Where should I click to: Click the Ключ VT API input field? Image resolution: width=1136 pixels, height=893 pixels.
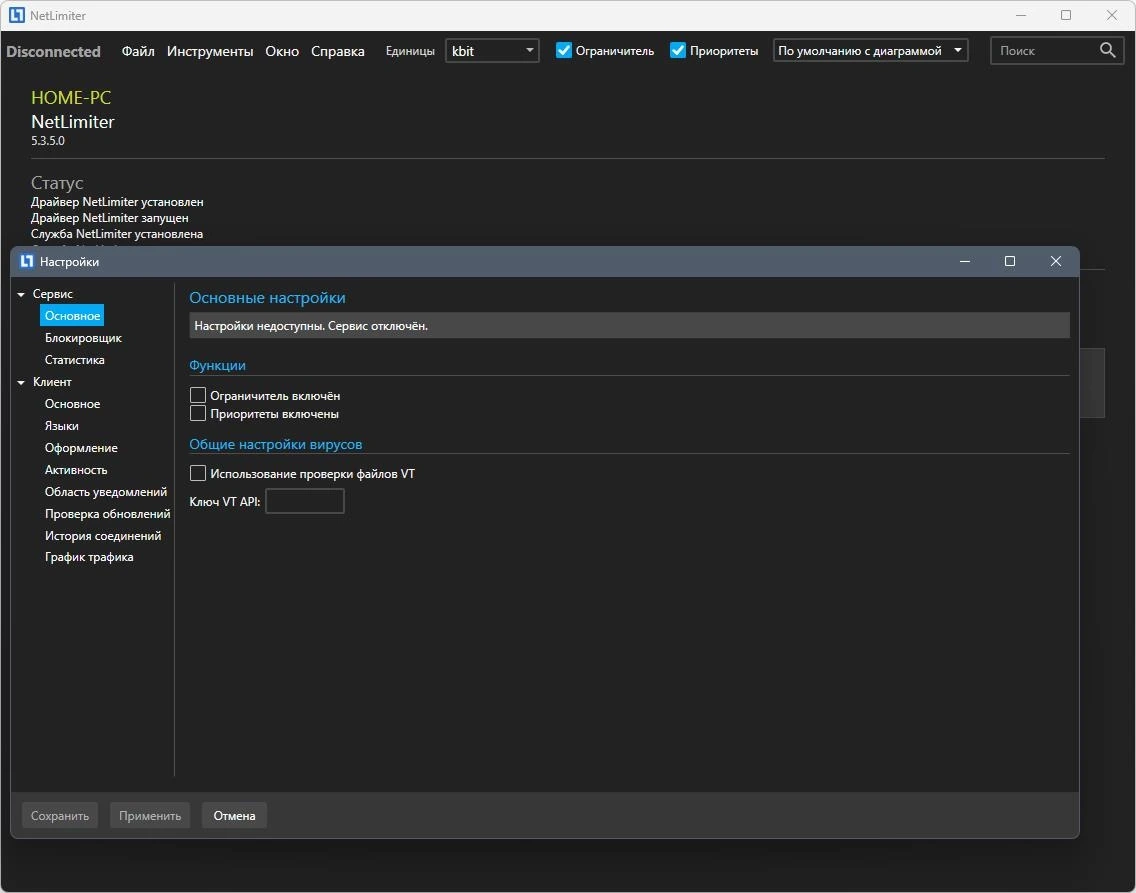coord(305,501)
